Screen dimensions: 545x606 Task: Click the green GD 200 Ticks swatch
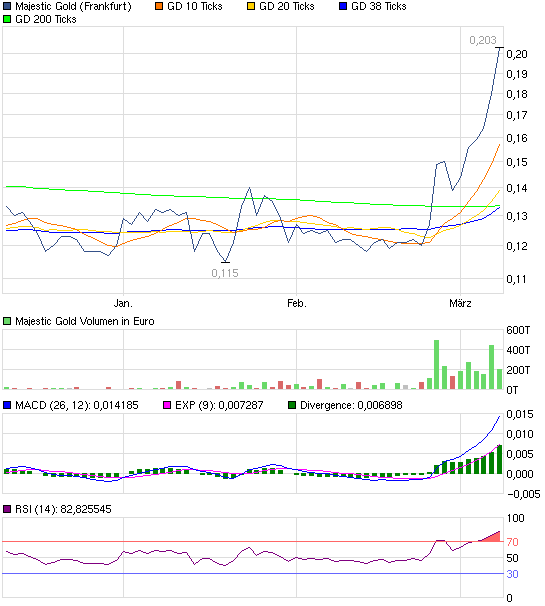tap(7, 19)
